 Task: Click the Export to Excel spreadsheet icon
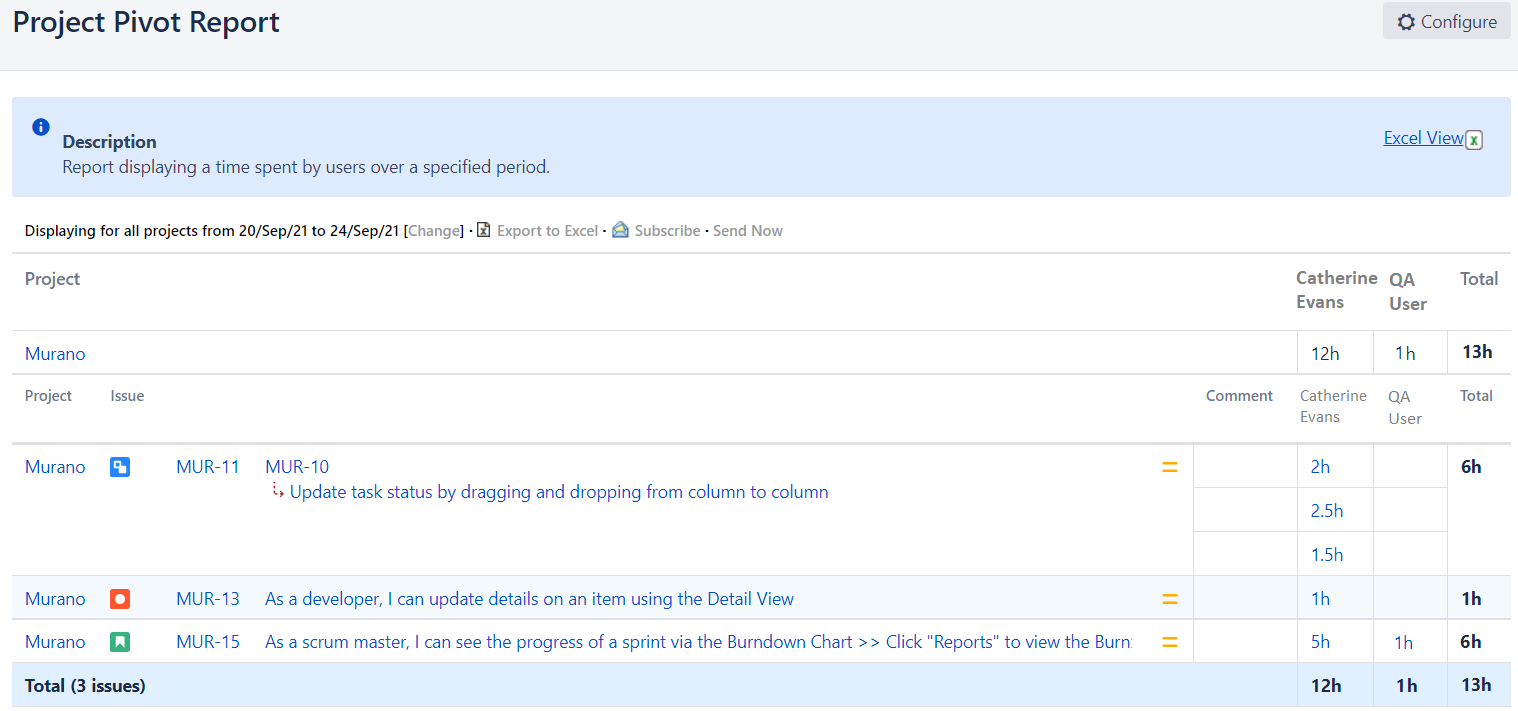point(484,231)
